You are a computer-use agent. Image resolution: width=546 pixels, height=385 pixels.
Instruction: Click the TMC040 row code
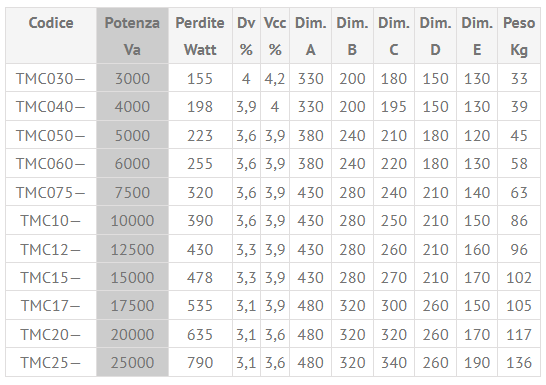click(51, 107)
